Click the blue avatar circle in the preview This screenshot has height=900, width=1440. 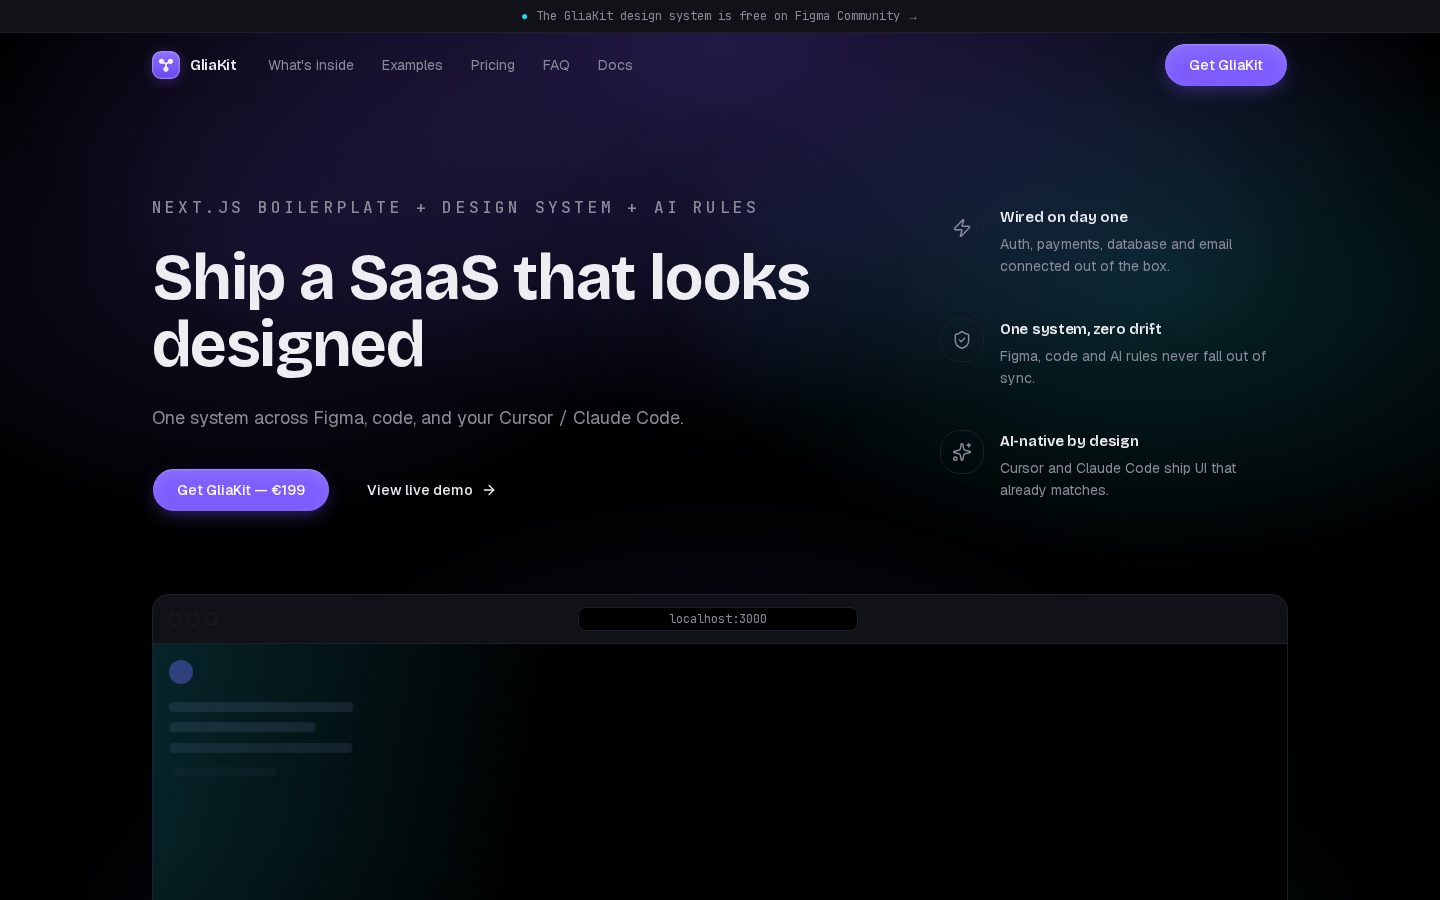[x=181, y=672]
